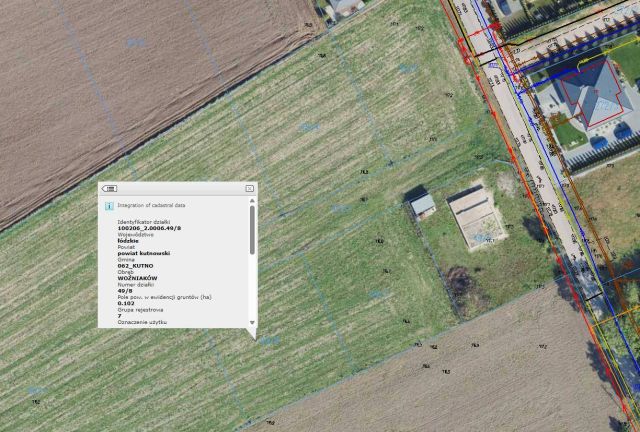Select the parcel identifier 100206_2.0006.49/8
Image resolution: width=640 pixels, height=432 pixels.
pyautogui.click(x=149, y=228)
